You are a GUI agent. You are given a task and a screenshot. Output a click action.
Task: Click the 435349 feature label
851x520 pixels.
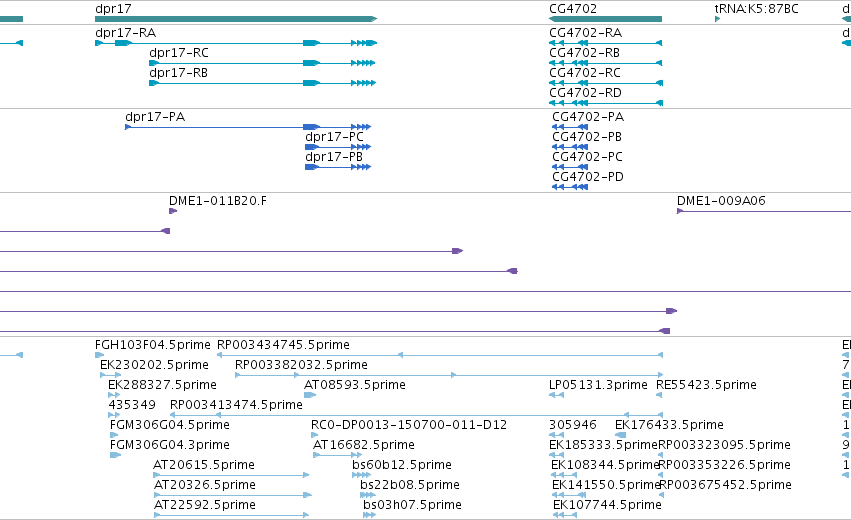point(132,405)
